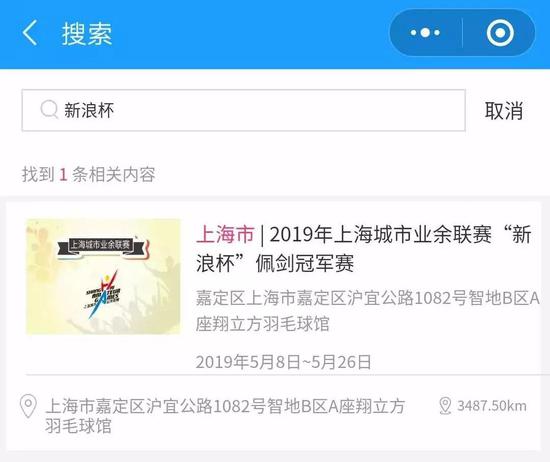Tap the 取消 cancel button

pos(504,111)
